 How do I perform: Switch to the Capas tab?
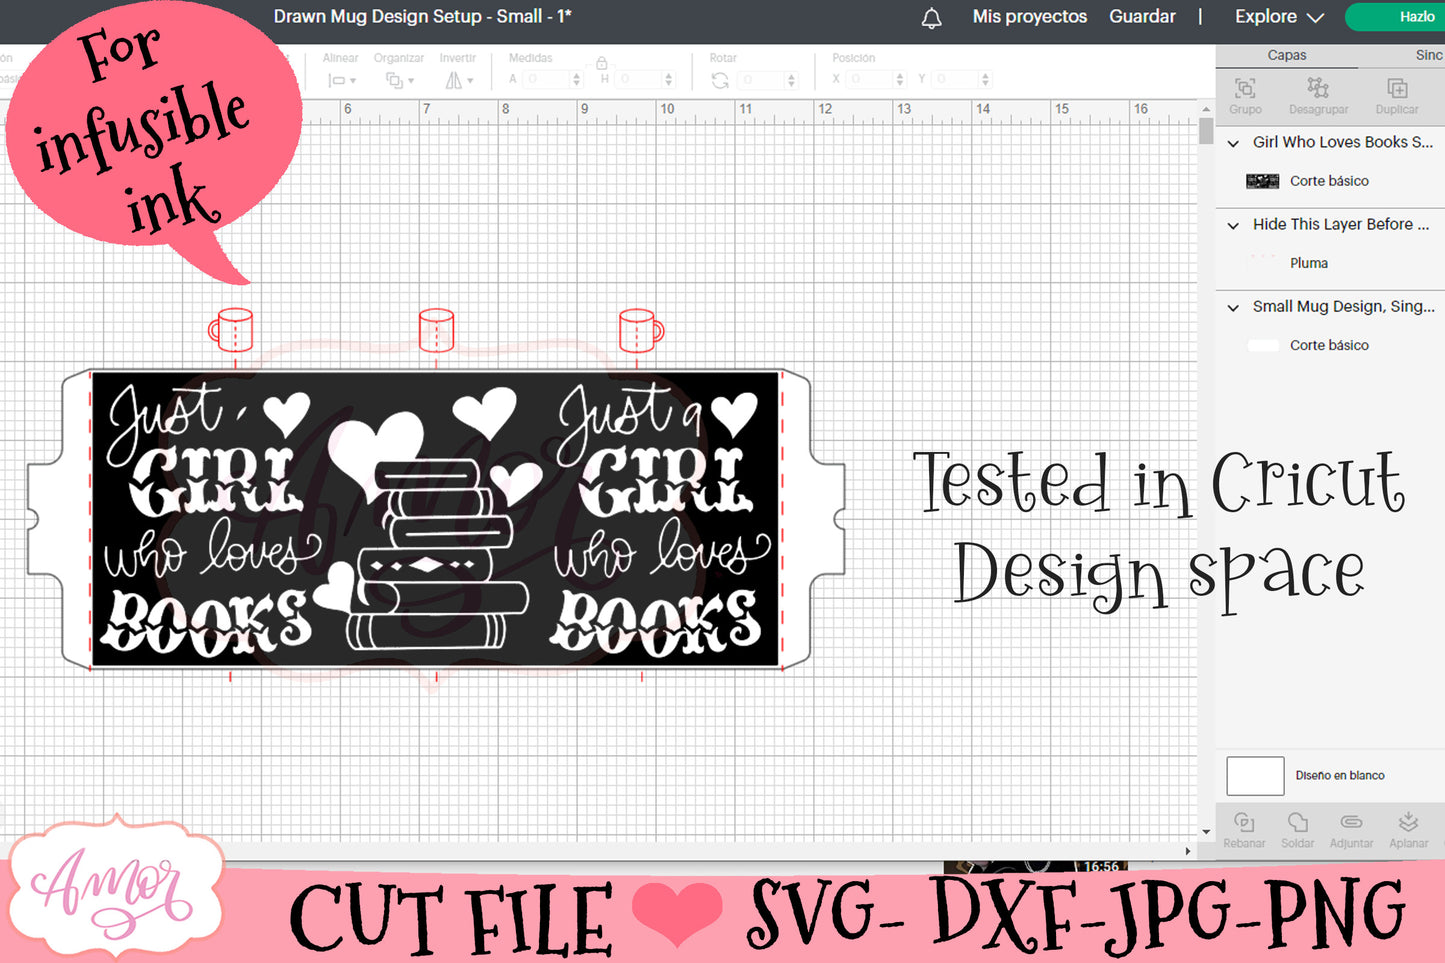click(x=1286, y=55)
